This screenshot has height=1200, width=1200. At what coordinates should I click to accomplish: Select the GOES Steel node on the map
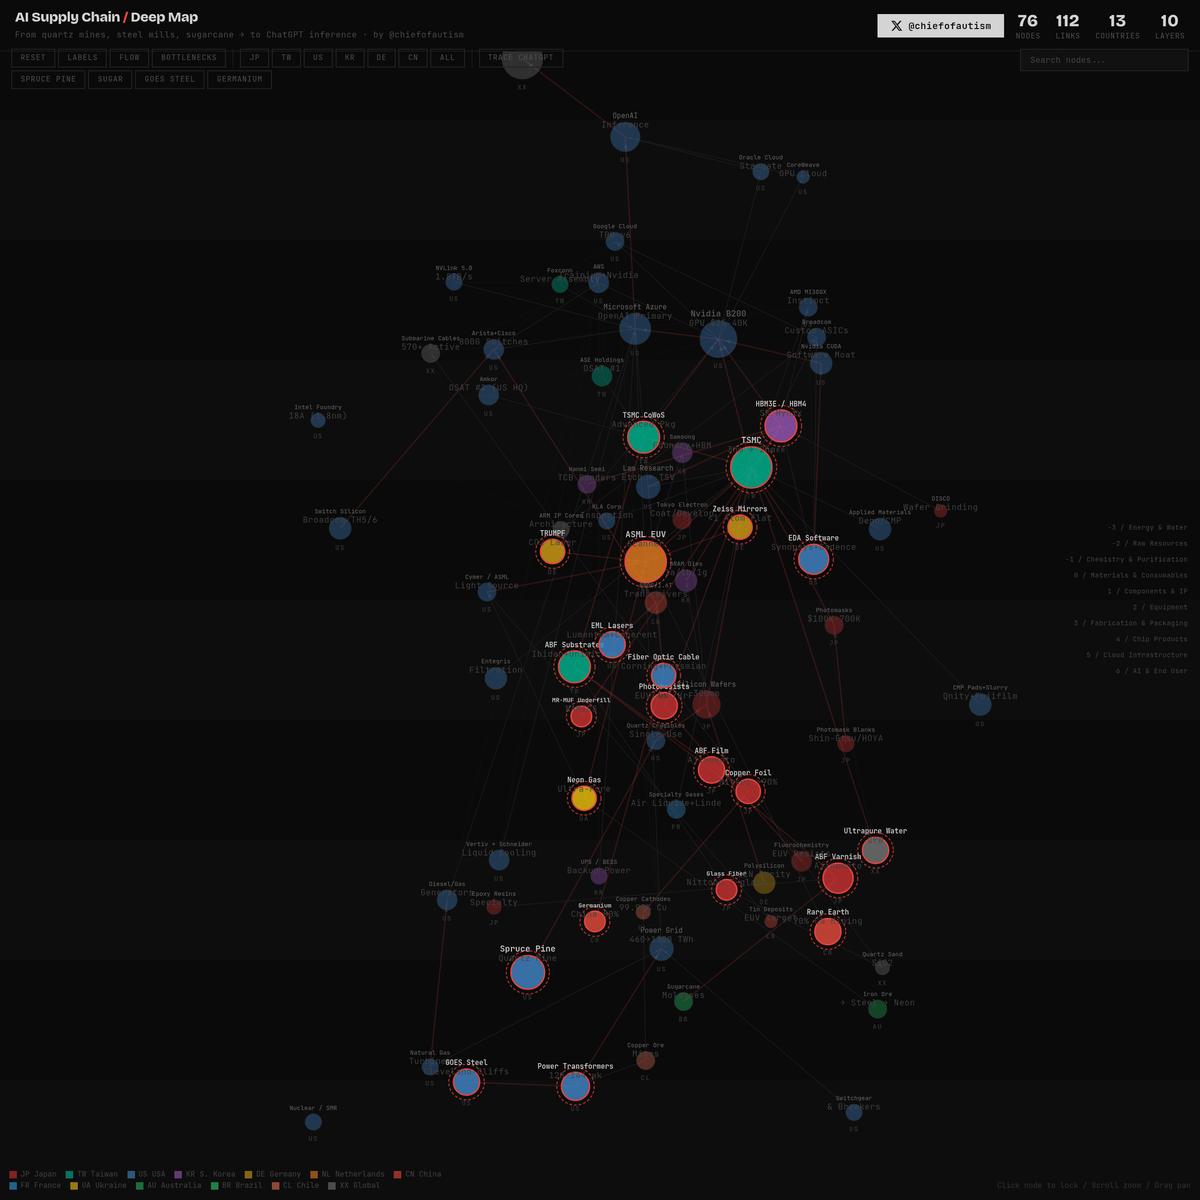466,1082
